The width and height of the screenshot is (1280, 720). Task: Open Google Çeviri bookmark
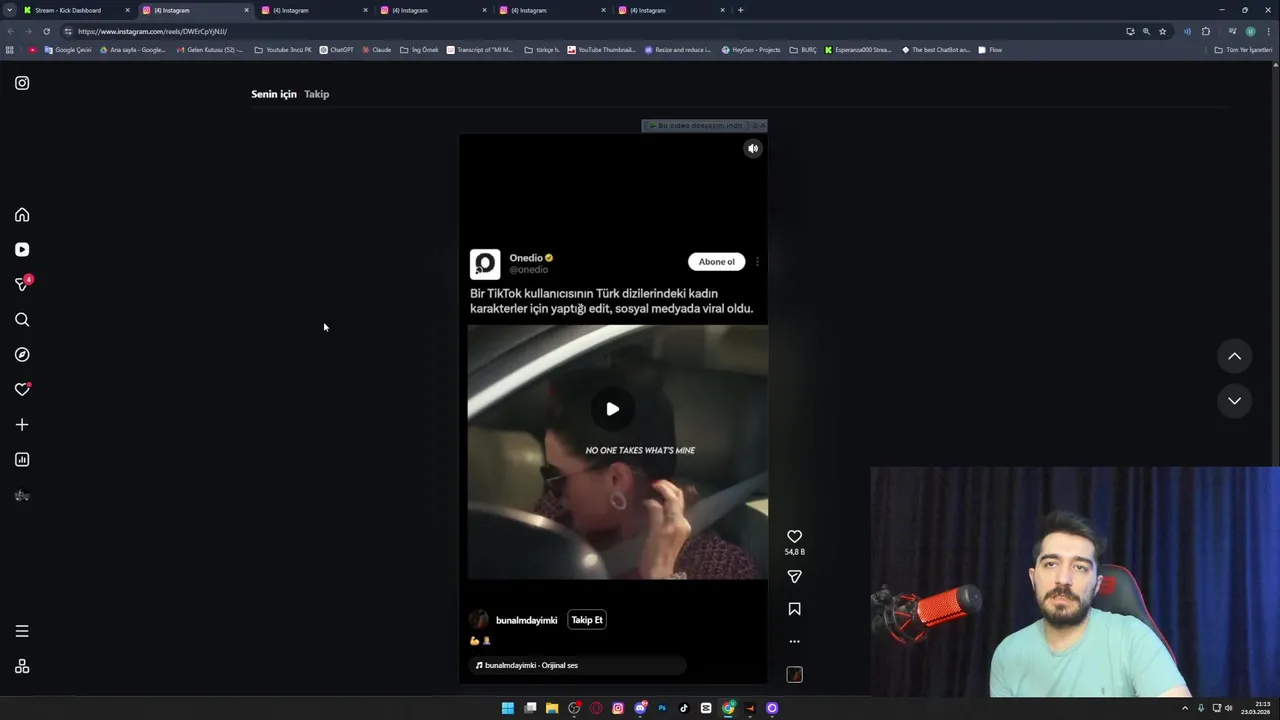click(68, 50)
